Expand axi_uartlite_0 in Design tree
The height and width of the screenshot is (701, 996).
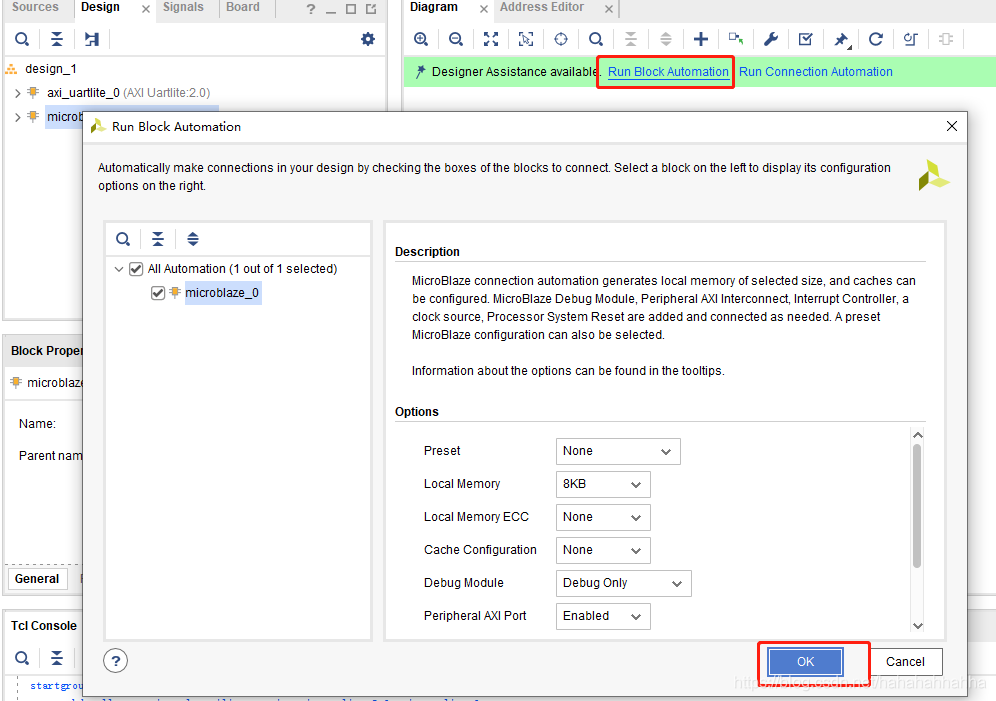click(17, 93)
